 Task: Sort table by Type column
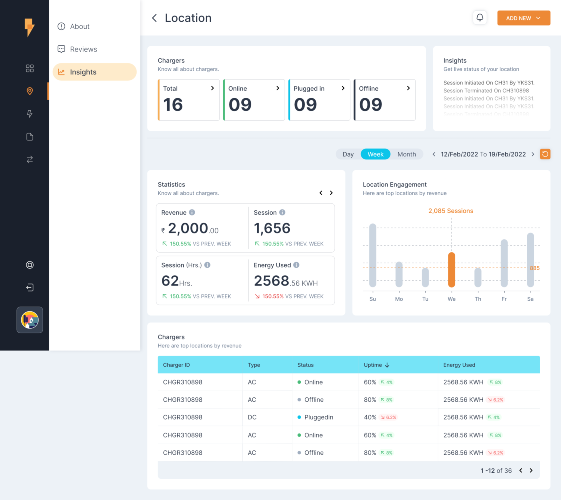coord(254,365)
